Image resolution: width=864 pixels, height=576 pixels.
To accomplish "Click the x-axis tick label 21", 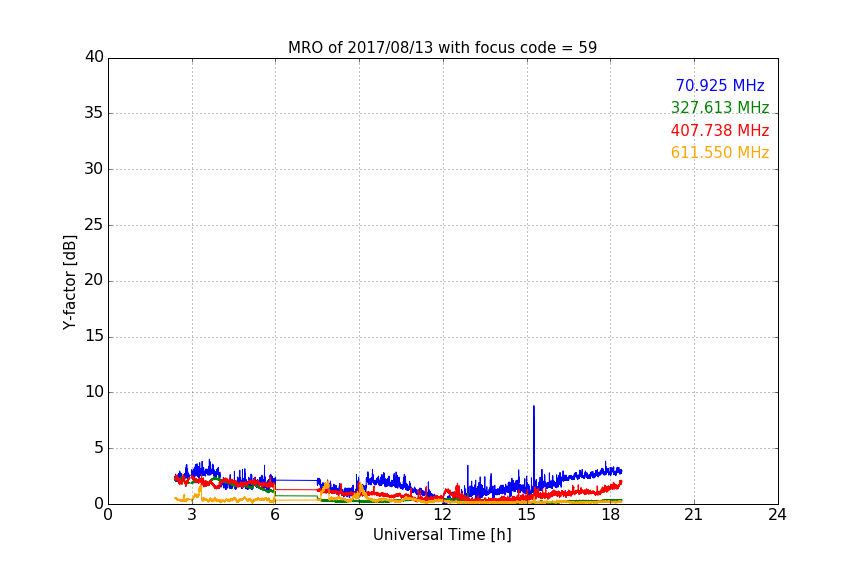I will coord(694,515).
